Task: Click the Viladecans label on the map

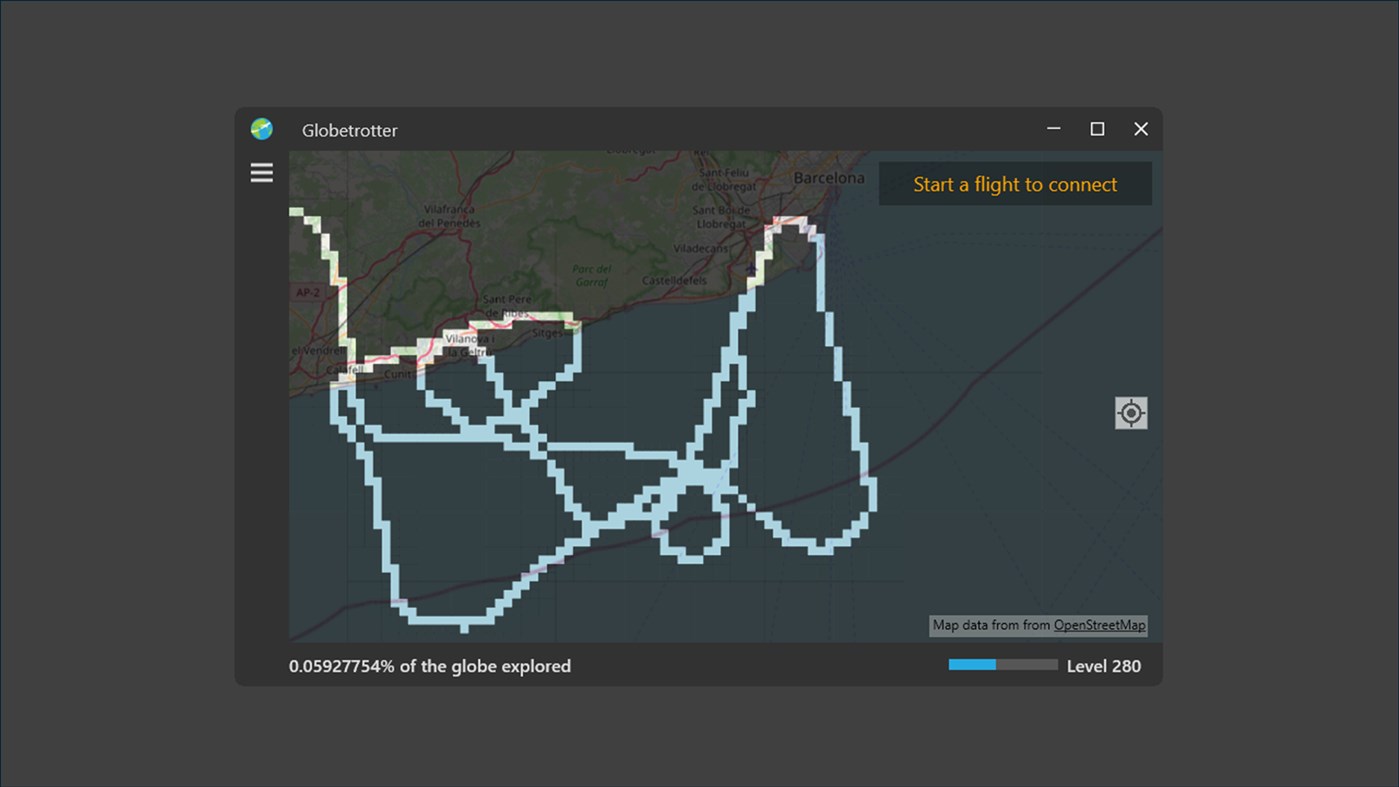Action: 703,248
